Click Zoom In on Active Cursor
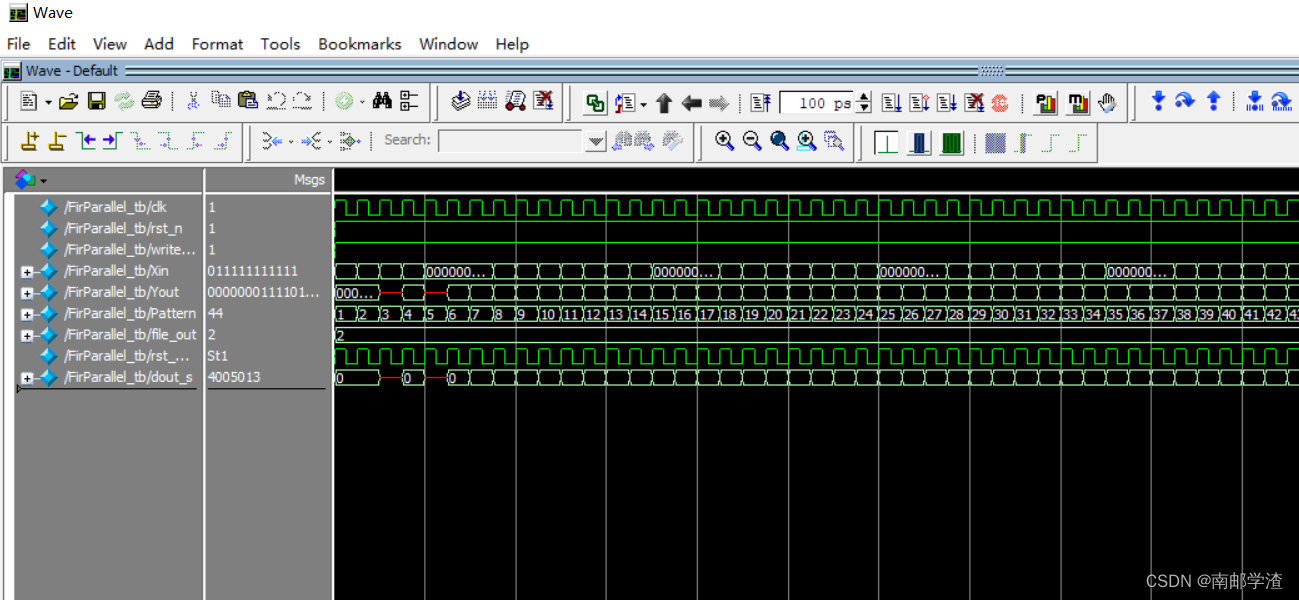1299x600 pixels. click(806, 141)
